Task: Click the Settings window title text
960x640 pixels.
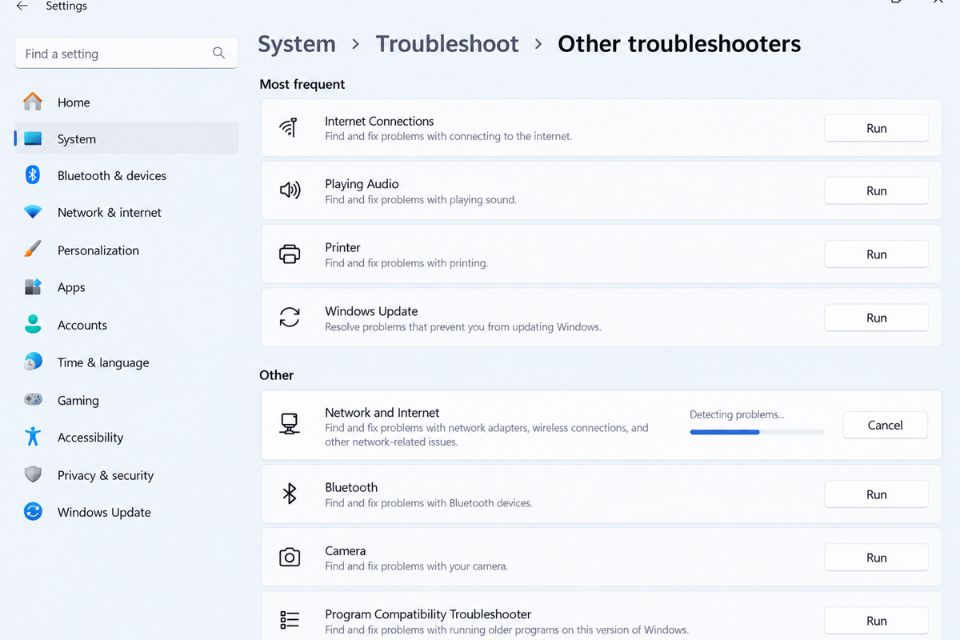Action: click(66, 6)
